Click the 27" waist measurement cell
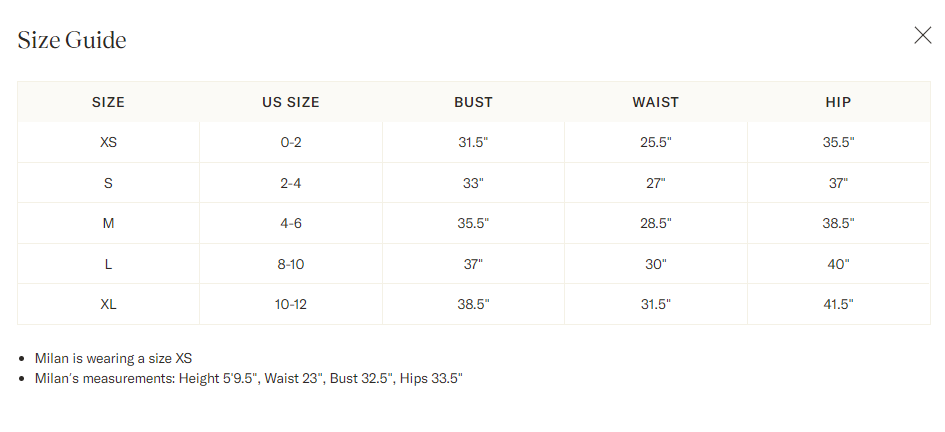 click(656, 183)
